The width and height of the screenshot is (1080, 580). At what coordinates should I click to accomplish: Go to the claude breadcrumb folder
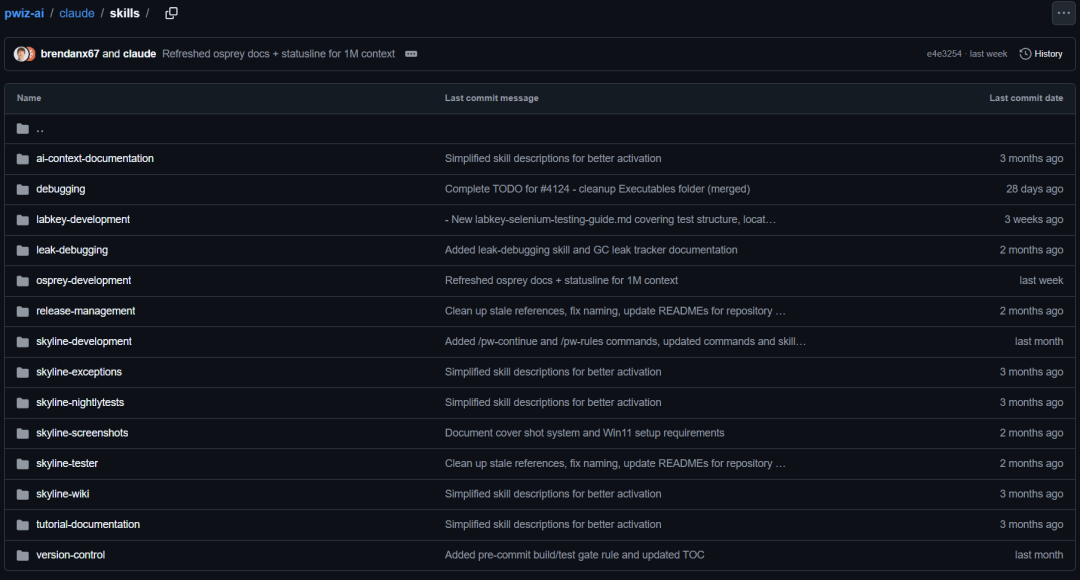pyautogui.click(x=76, y=13)
